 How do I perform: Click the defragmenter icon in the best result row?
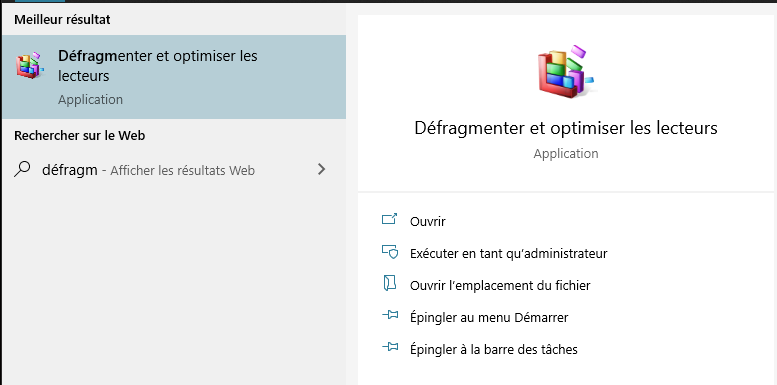pyautogui.click(x=30, y=65)
